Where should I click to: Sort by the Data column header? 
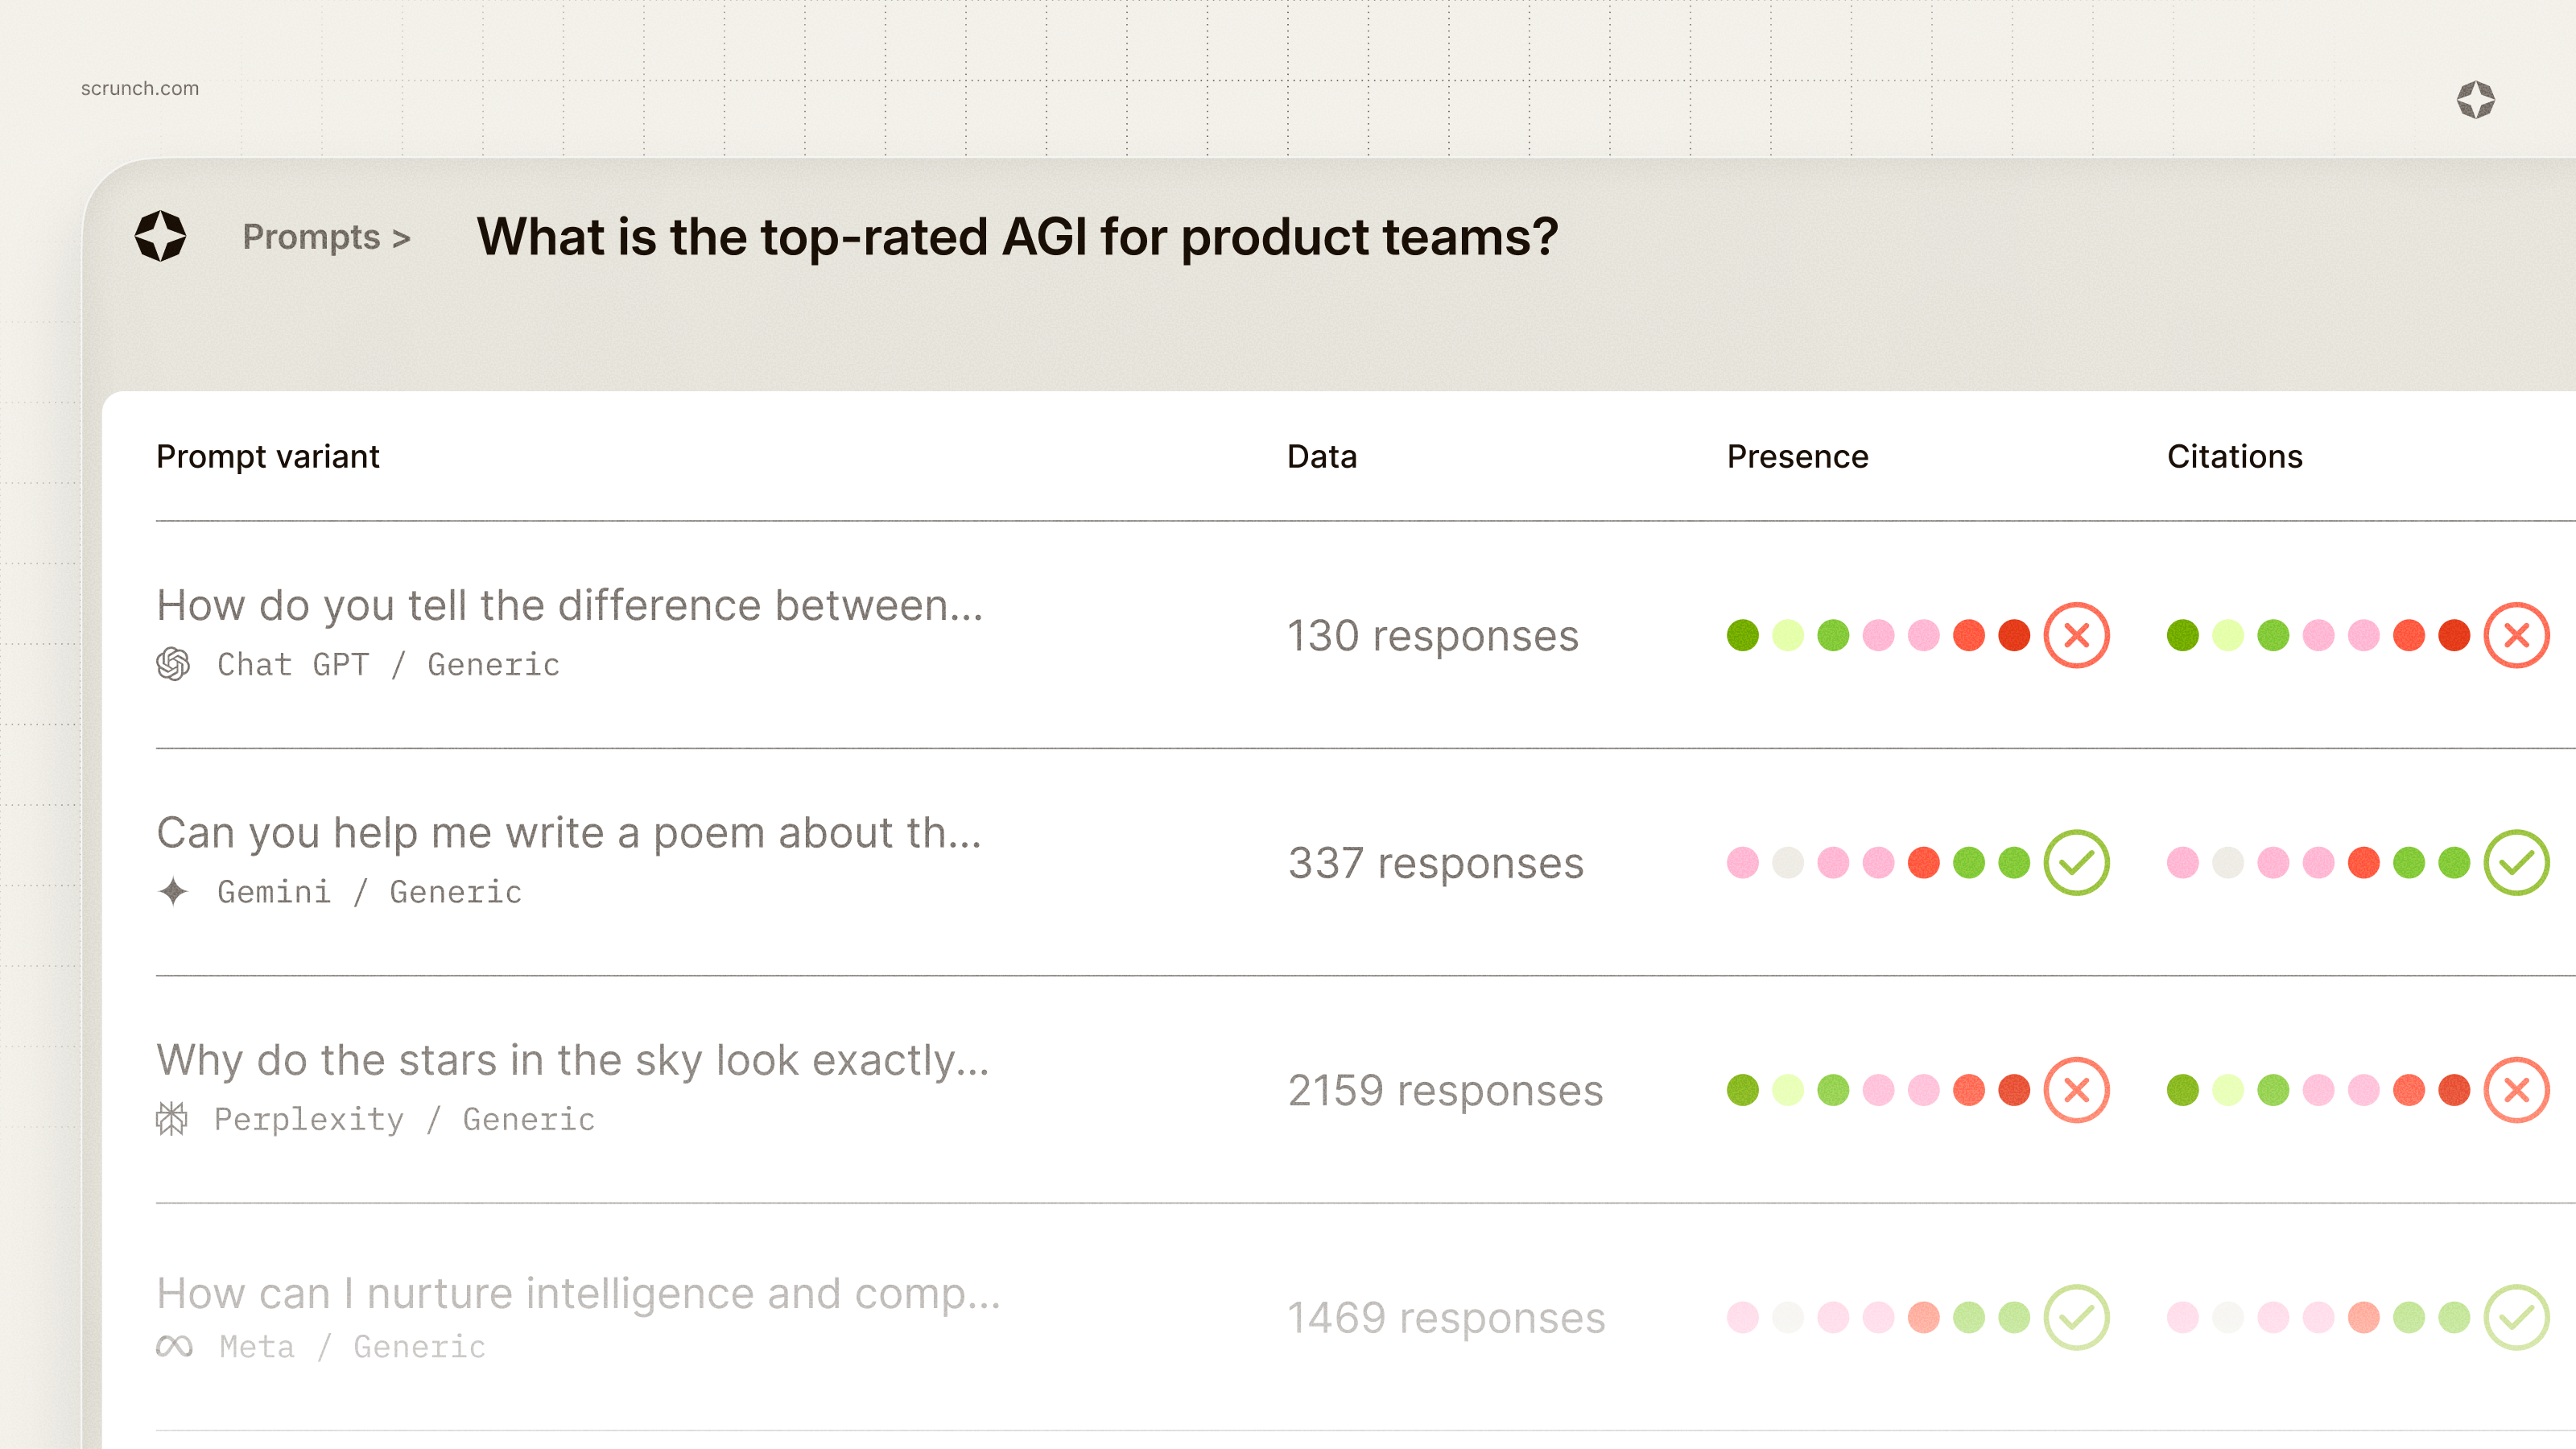click(x=1322, y=456)
